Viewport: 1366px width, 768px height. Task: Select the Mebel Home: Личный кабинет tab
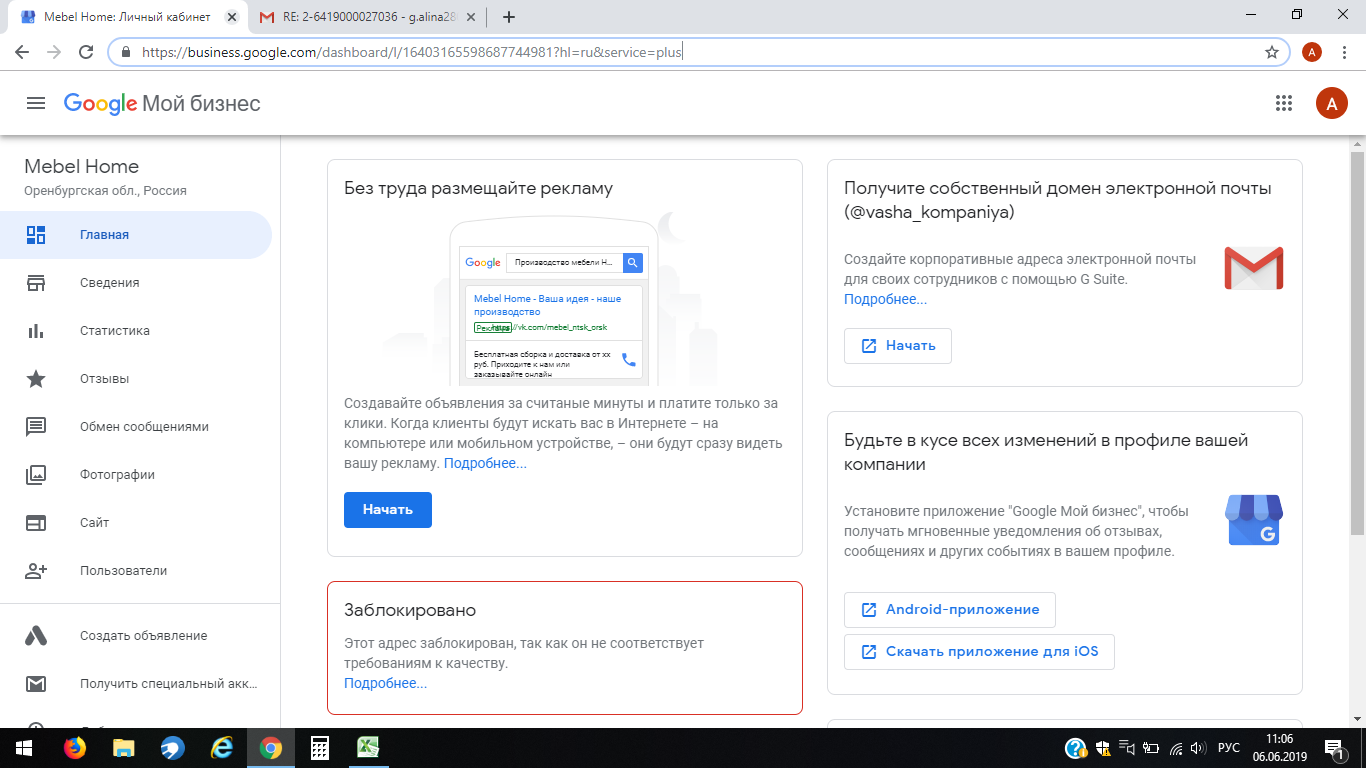(128, 17)
